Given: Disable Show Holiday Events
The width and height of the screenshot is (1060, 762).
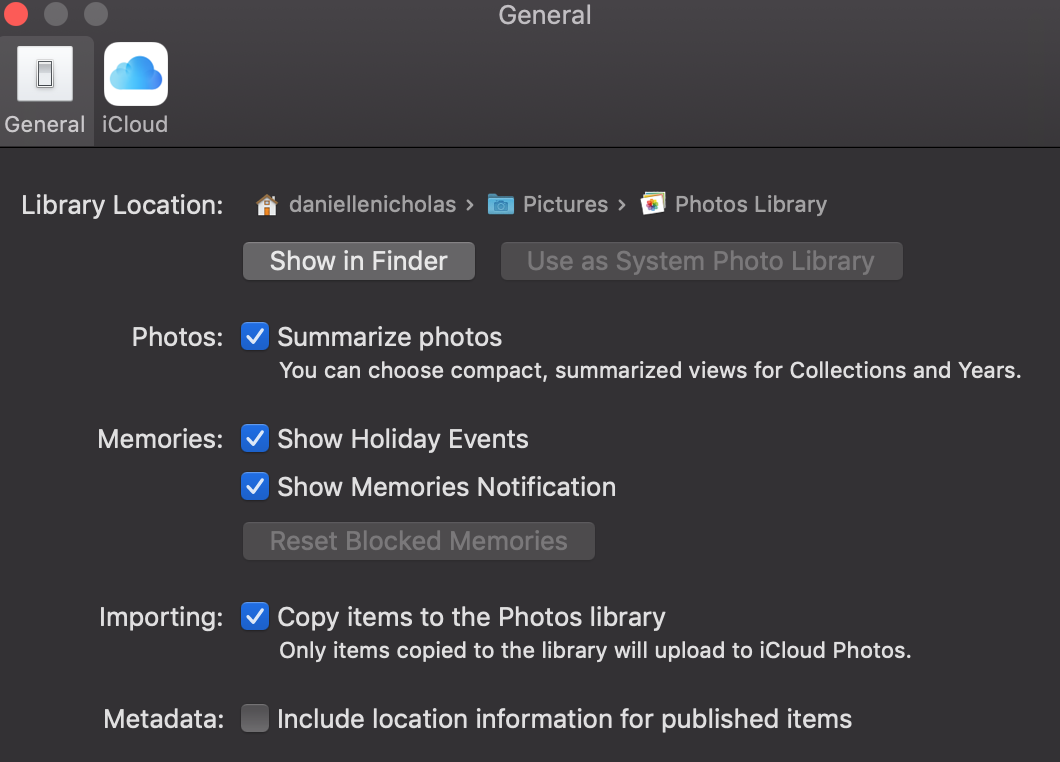Looking at the screenshot, I should tap(255, 439).
